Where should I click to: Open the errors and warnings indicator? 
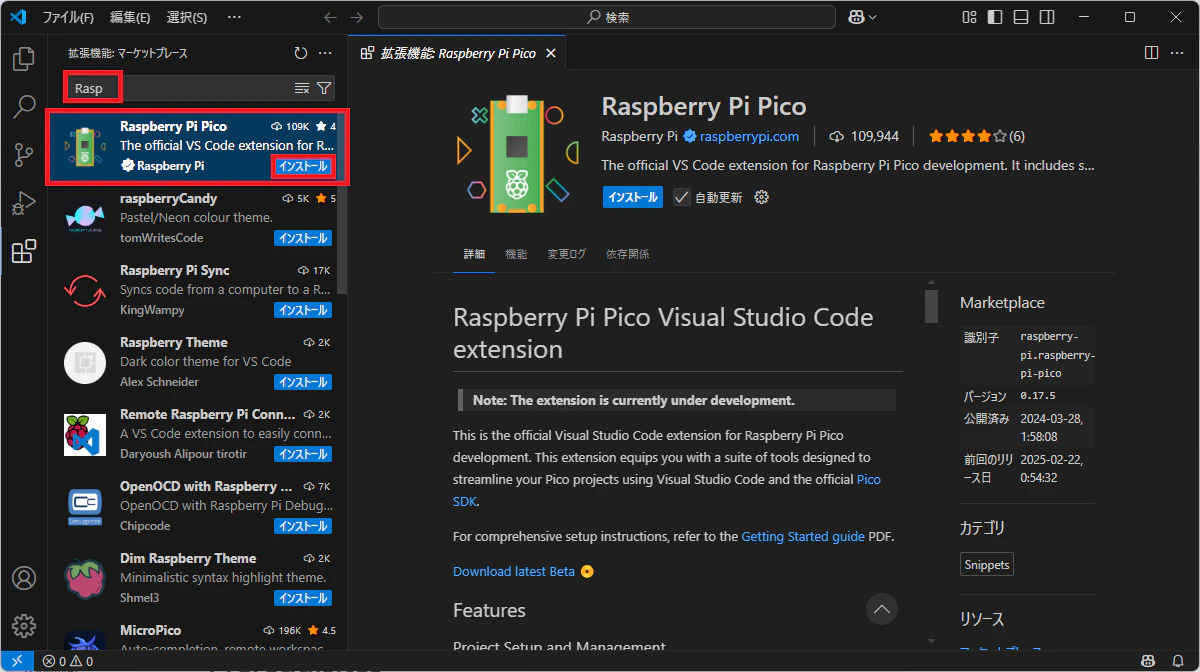tap(68, 661)
